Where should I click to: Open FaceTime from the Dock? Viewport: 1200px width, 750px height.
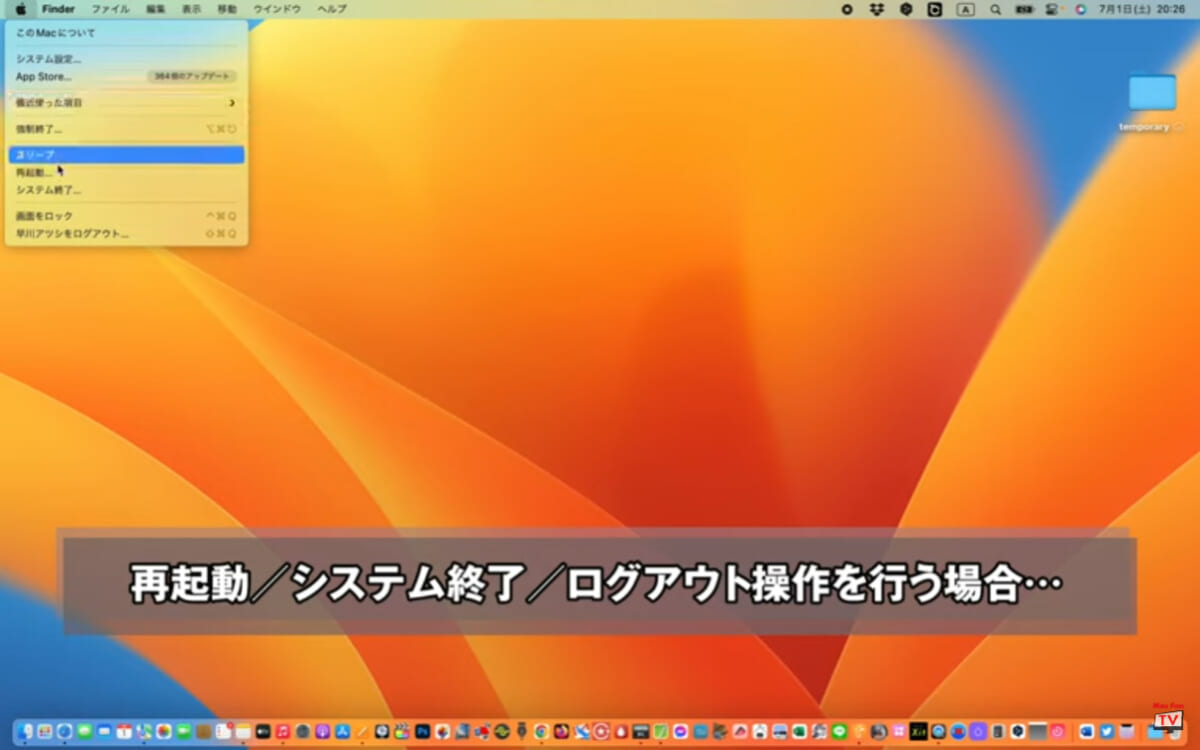(x=183, y=732)
